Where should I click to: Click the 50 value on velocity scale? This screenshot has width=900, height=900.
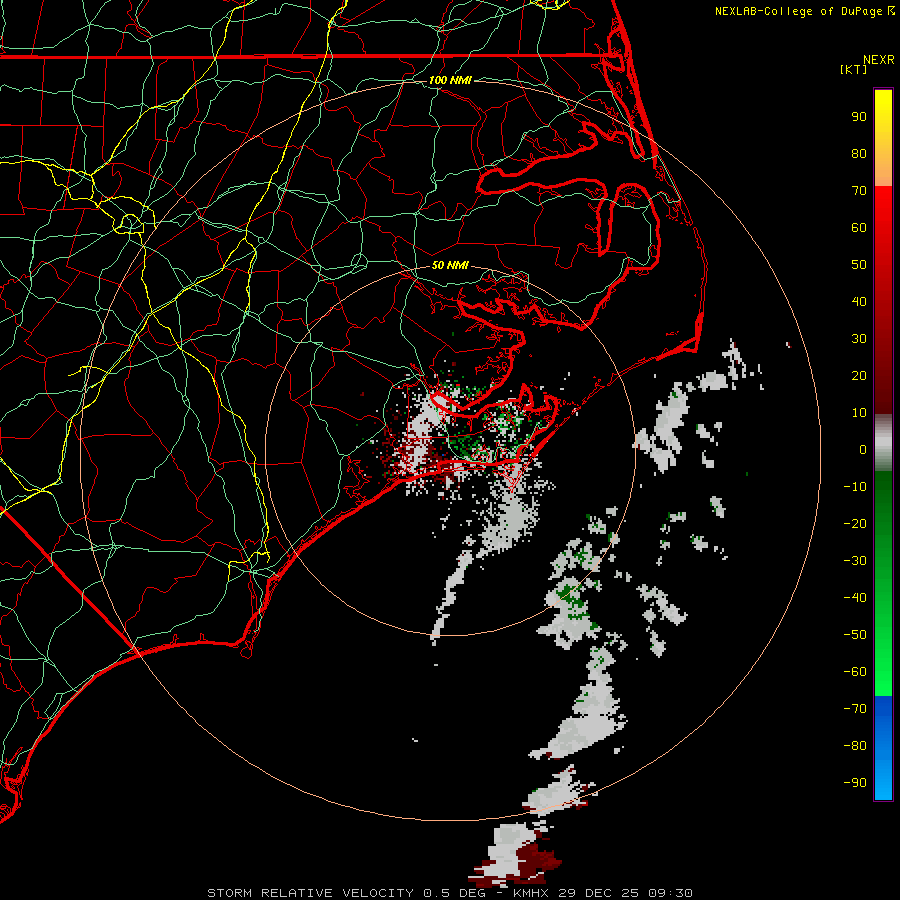pos(859,265)
